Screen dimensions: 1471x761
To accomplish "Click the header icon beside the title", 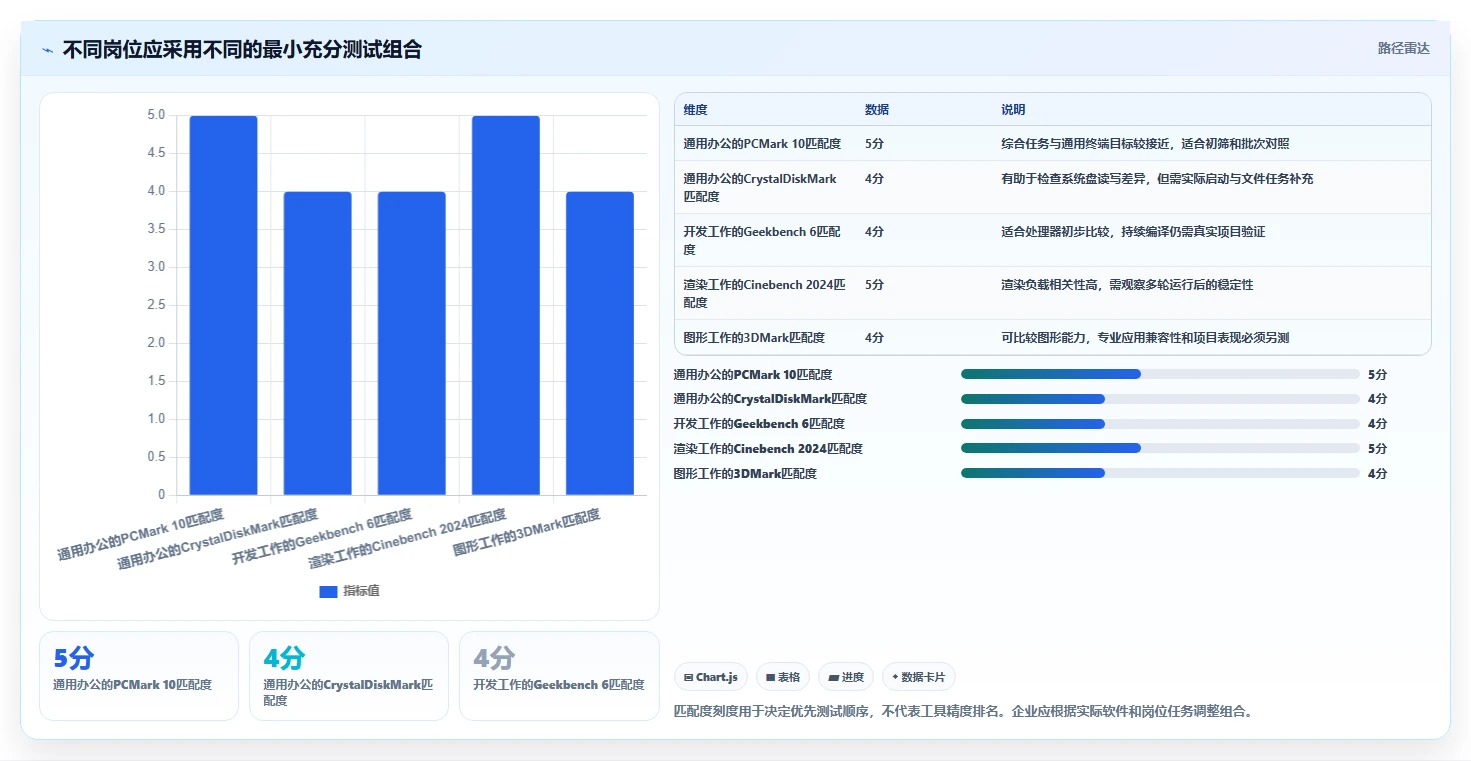I will (x=47, y=50).
